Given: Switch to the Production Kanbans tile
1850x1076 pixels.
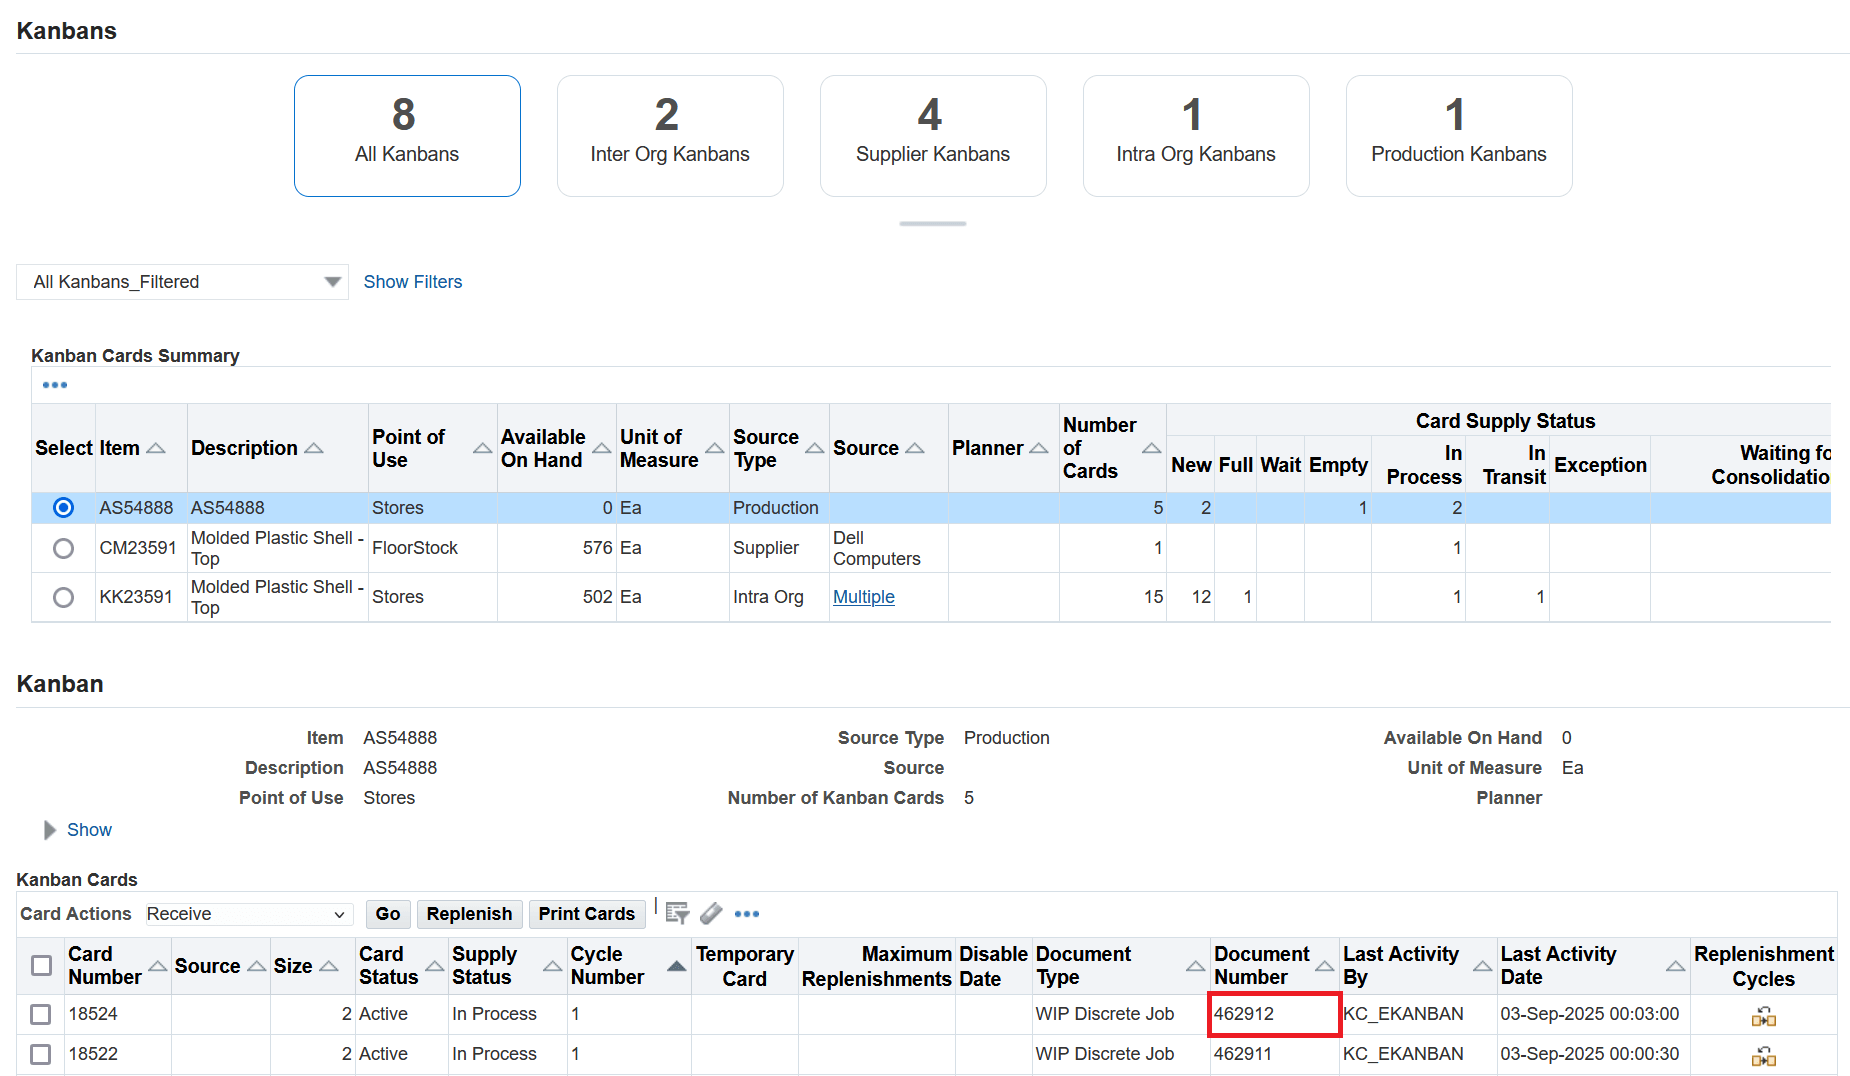Looking at the screenshot, I should tap(1458, 135).
